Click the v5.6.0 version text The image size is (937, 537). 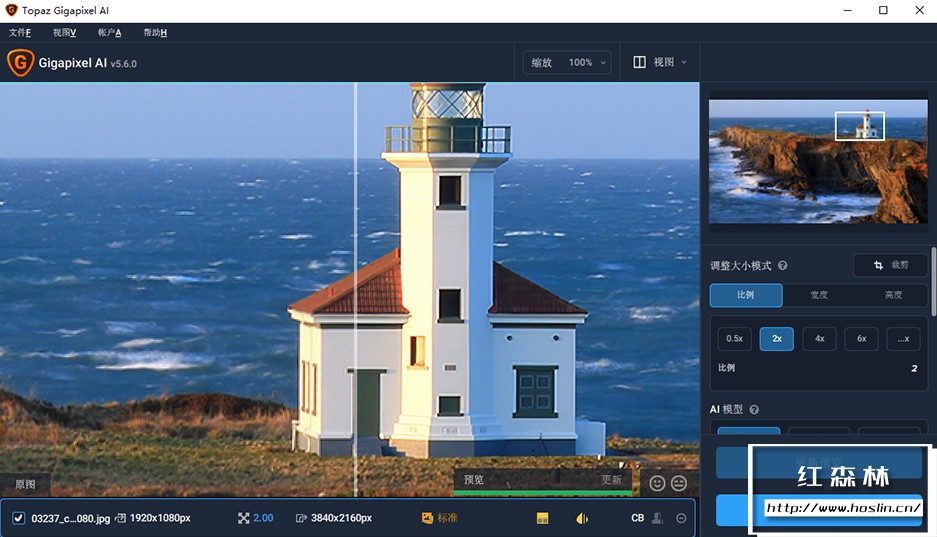pyautogui.click(x=124, y=64)
